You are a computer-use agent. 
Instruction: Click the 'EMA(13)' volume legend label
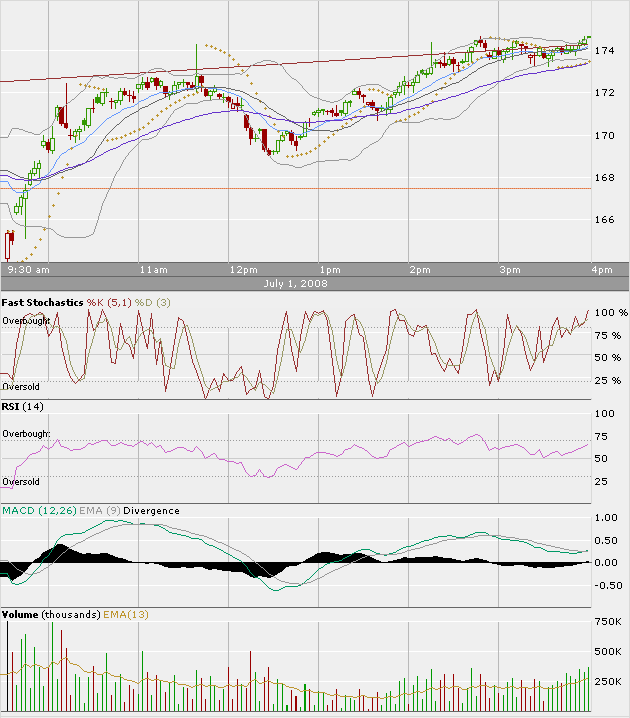(x=126, y=615)
